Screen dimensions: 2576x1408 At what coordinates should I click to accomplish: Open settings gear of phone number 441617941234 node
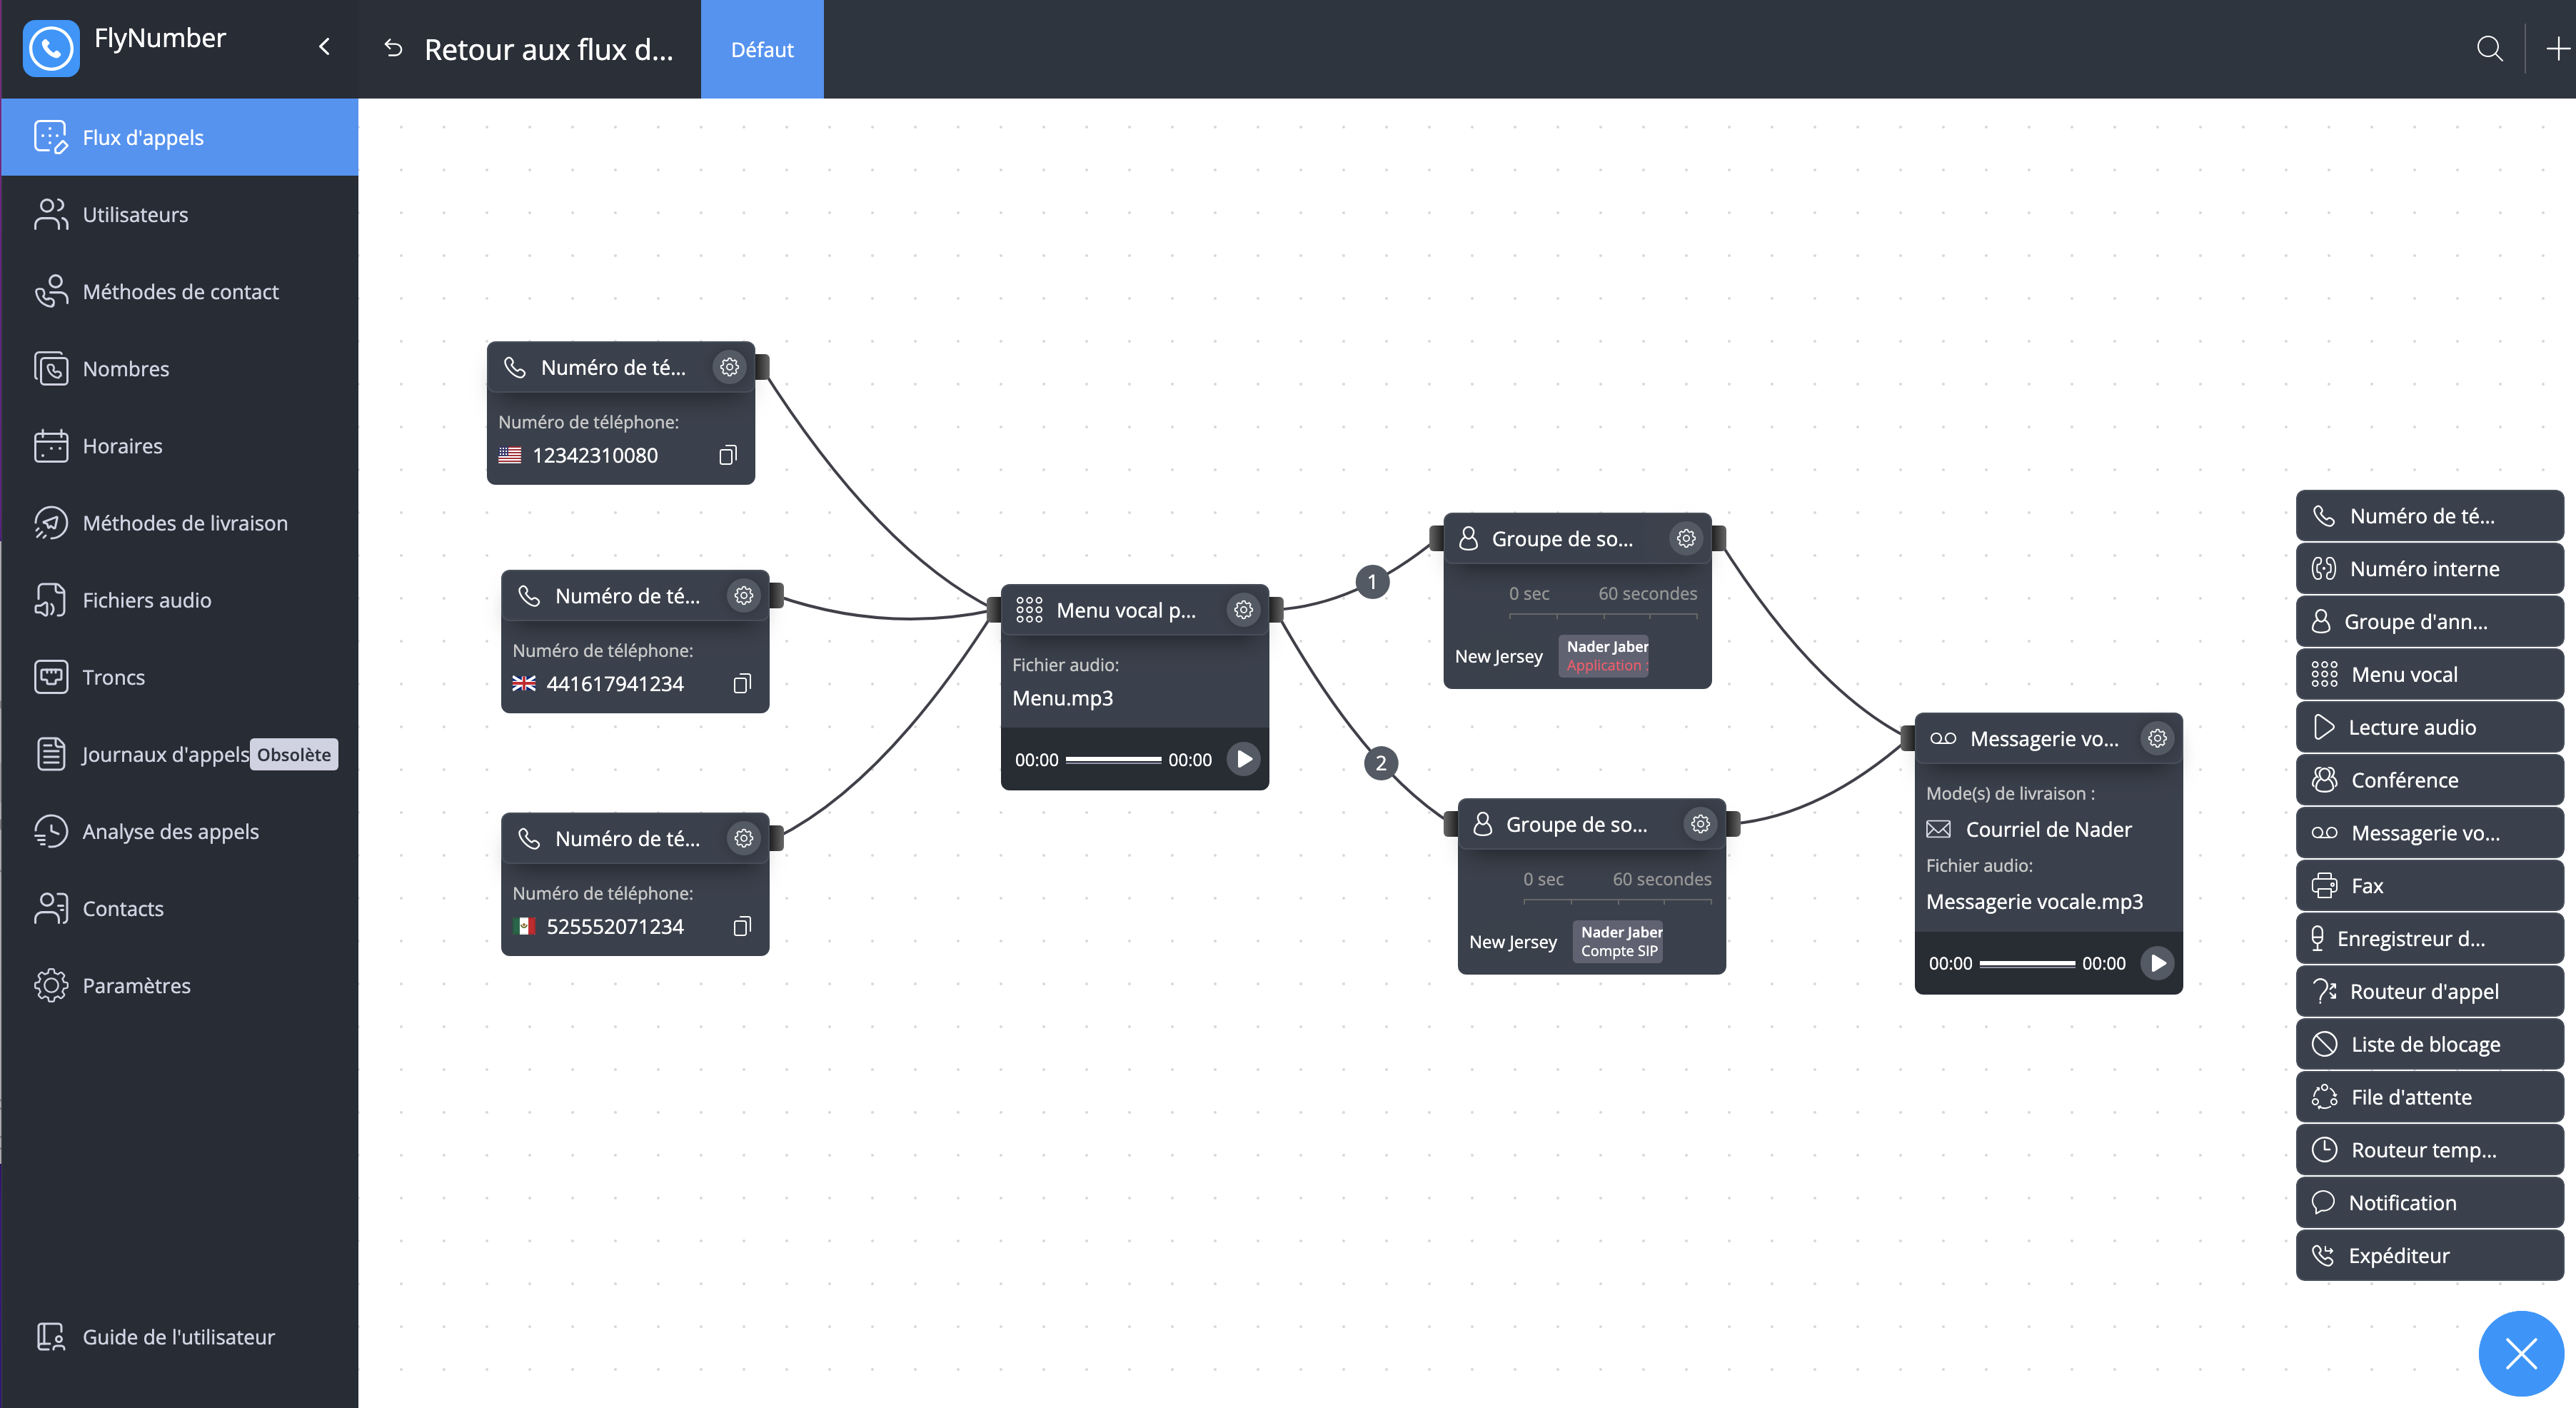pyautogui.click(x=743, y=596)
